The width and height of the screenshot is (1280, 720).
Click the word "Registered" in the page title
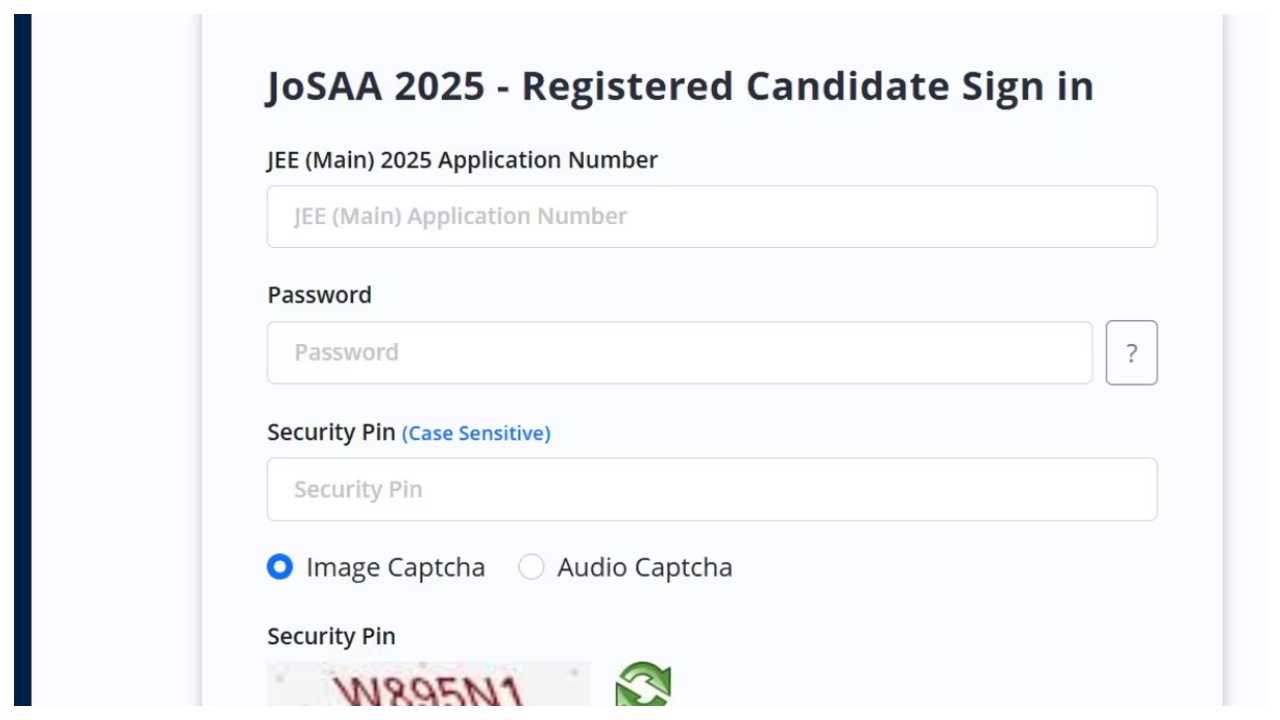pos(627,87)
